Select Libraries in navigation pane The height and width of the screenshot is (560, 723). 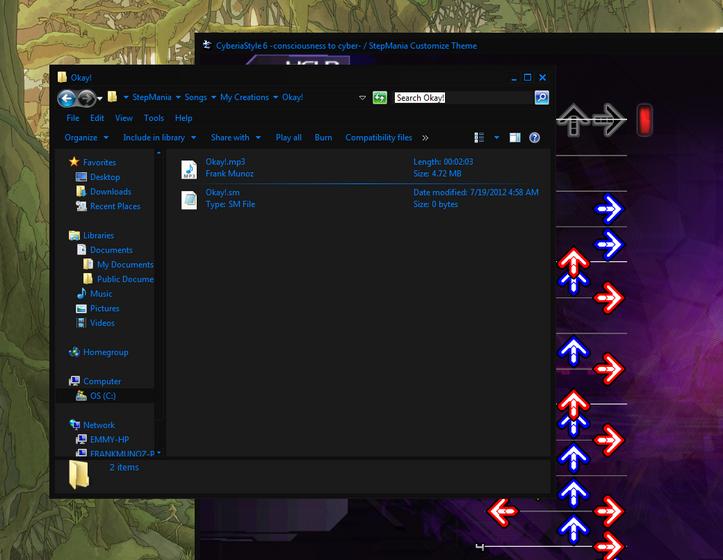[x=99, y=235]
